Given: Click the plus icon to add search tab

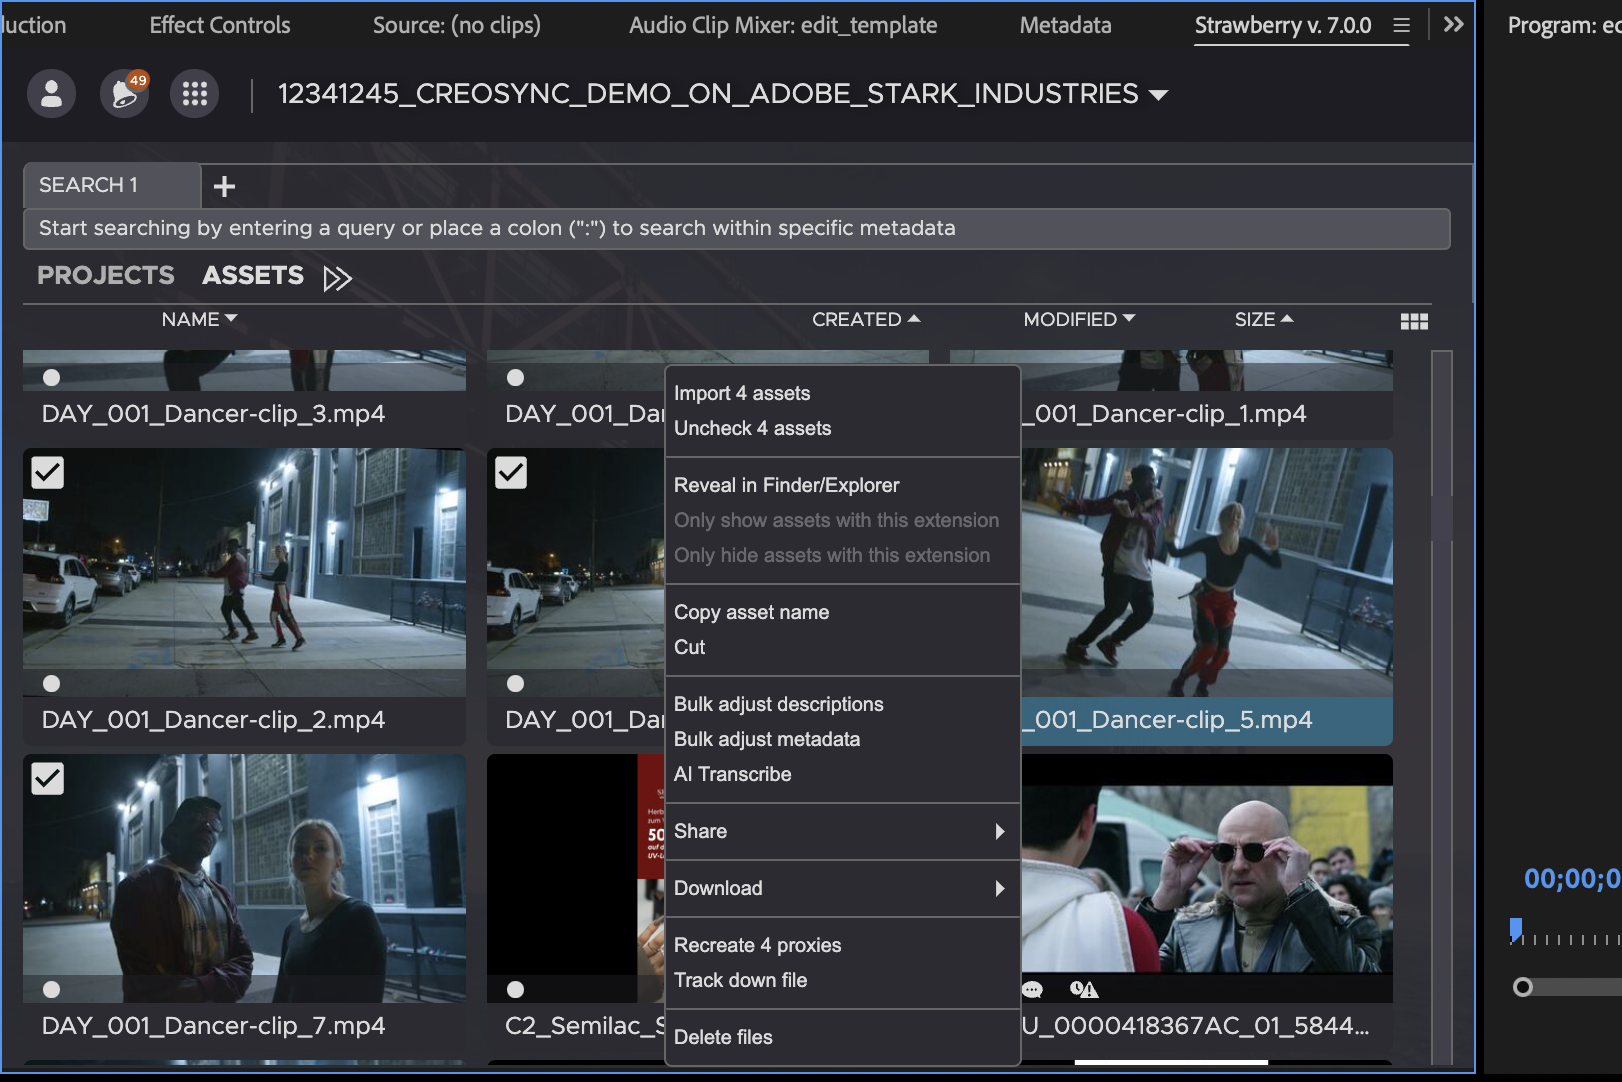Looking at the screenshot, I should (225, 186).
